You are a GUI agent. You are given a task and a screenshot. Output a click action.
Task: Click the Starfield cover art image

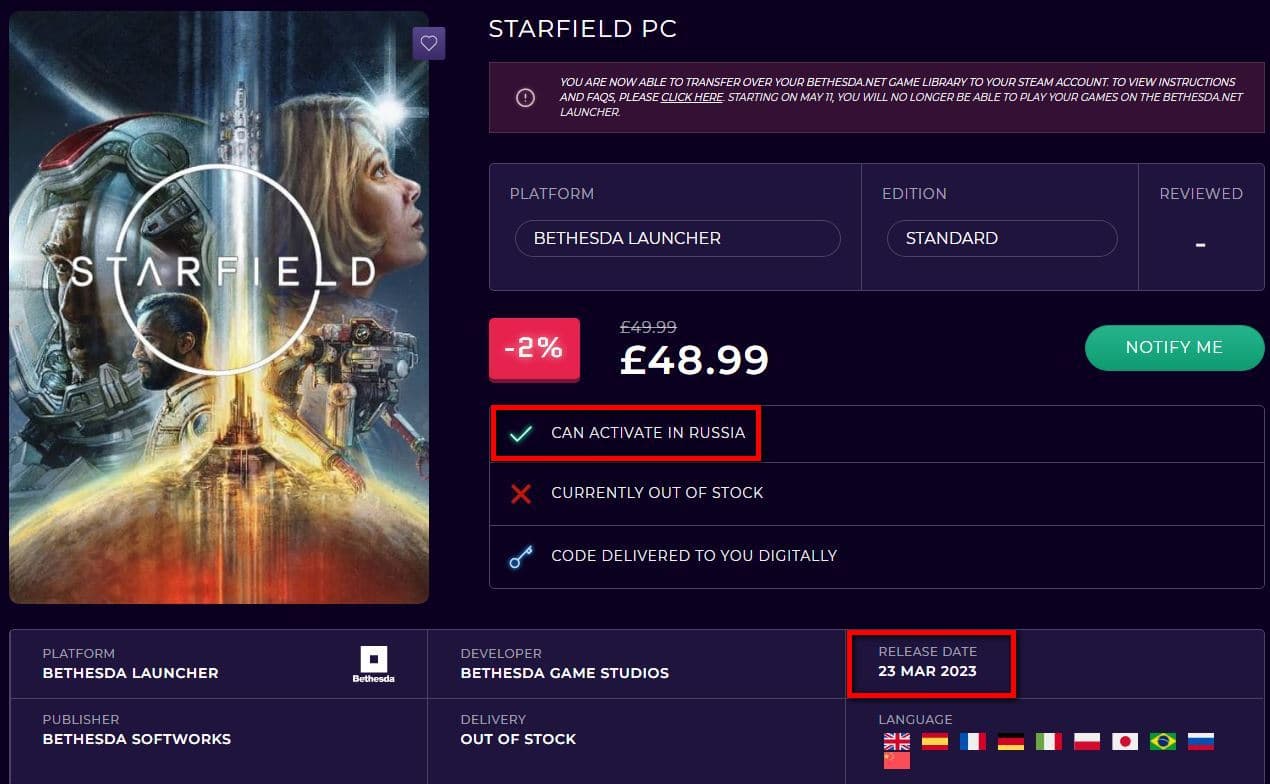pos(219,307)
